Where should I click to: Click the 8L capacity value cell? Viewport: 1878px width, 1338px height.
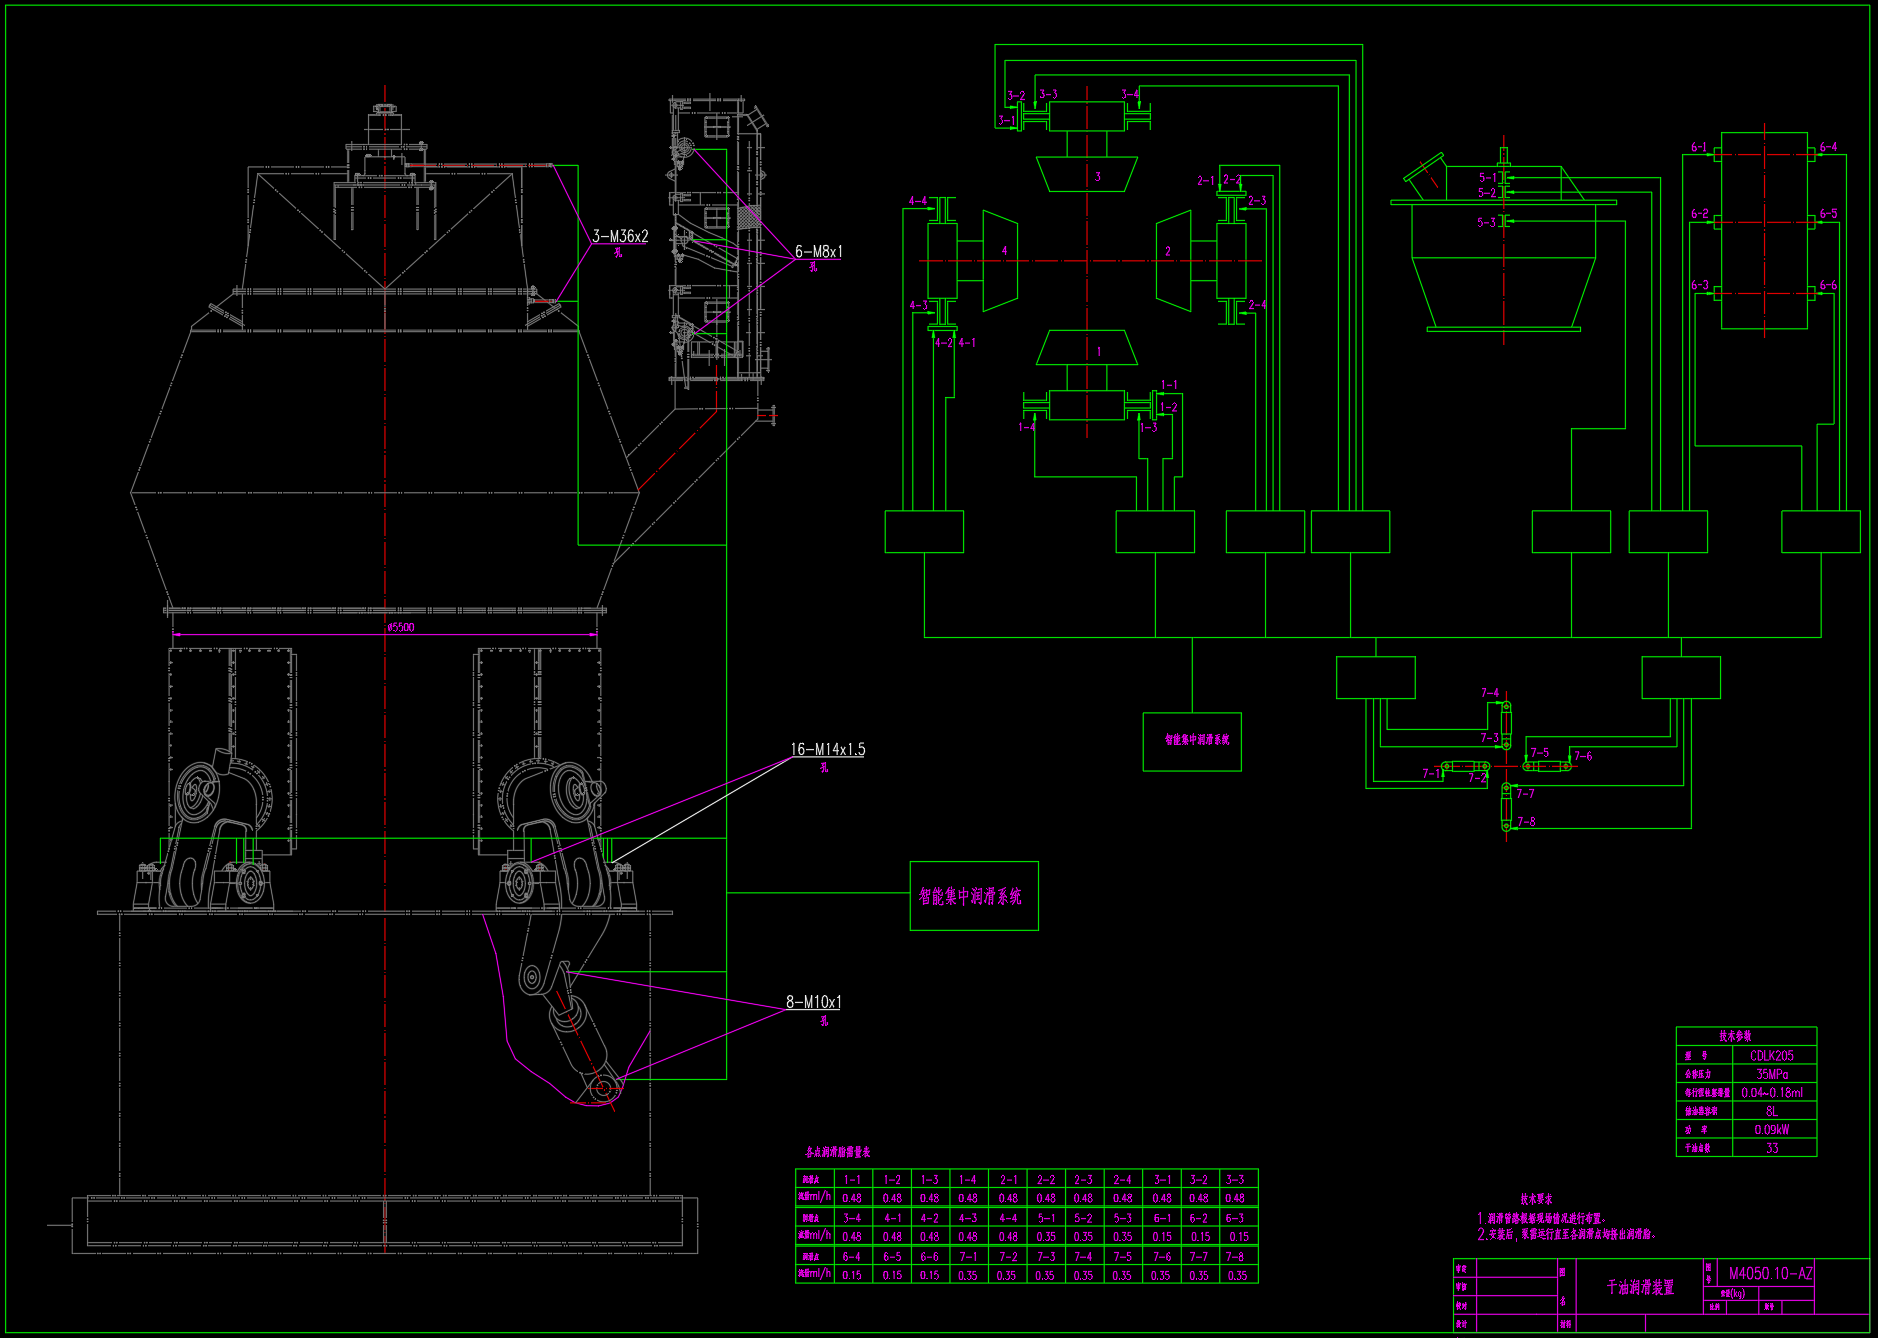coord(1772,1111)
